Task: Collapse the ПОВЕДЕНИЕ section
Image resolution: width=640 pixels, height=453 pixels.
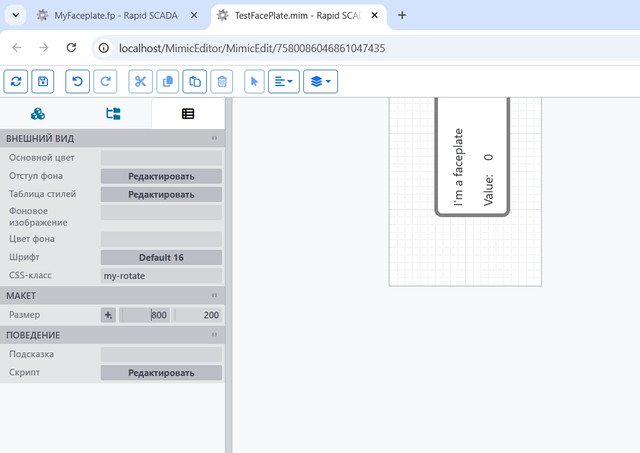Action: coord(214,335)
